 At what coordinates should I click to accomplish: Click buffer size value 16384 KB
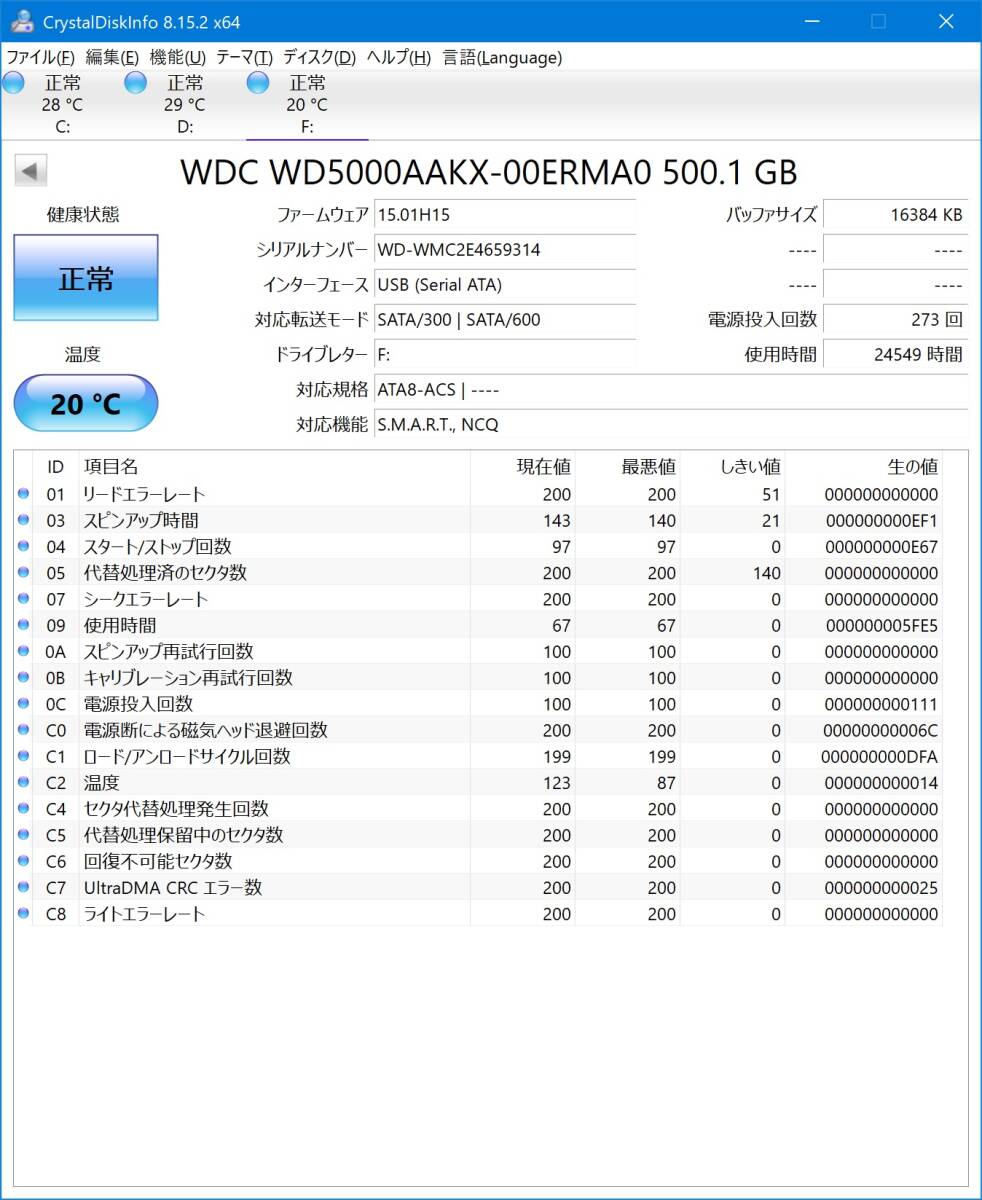[895, 215]
